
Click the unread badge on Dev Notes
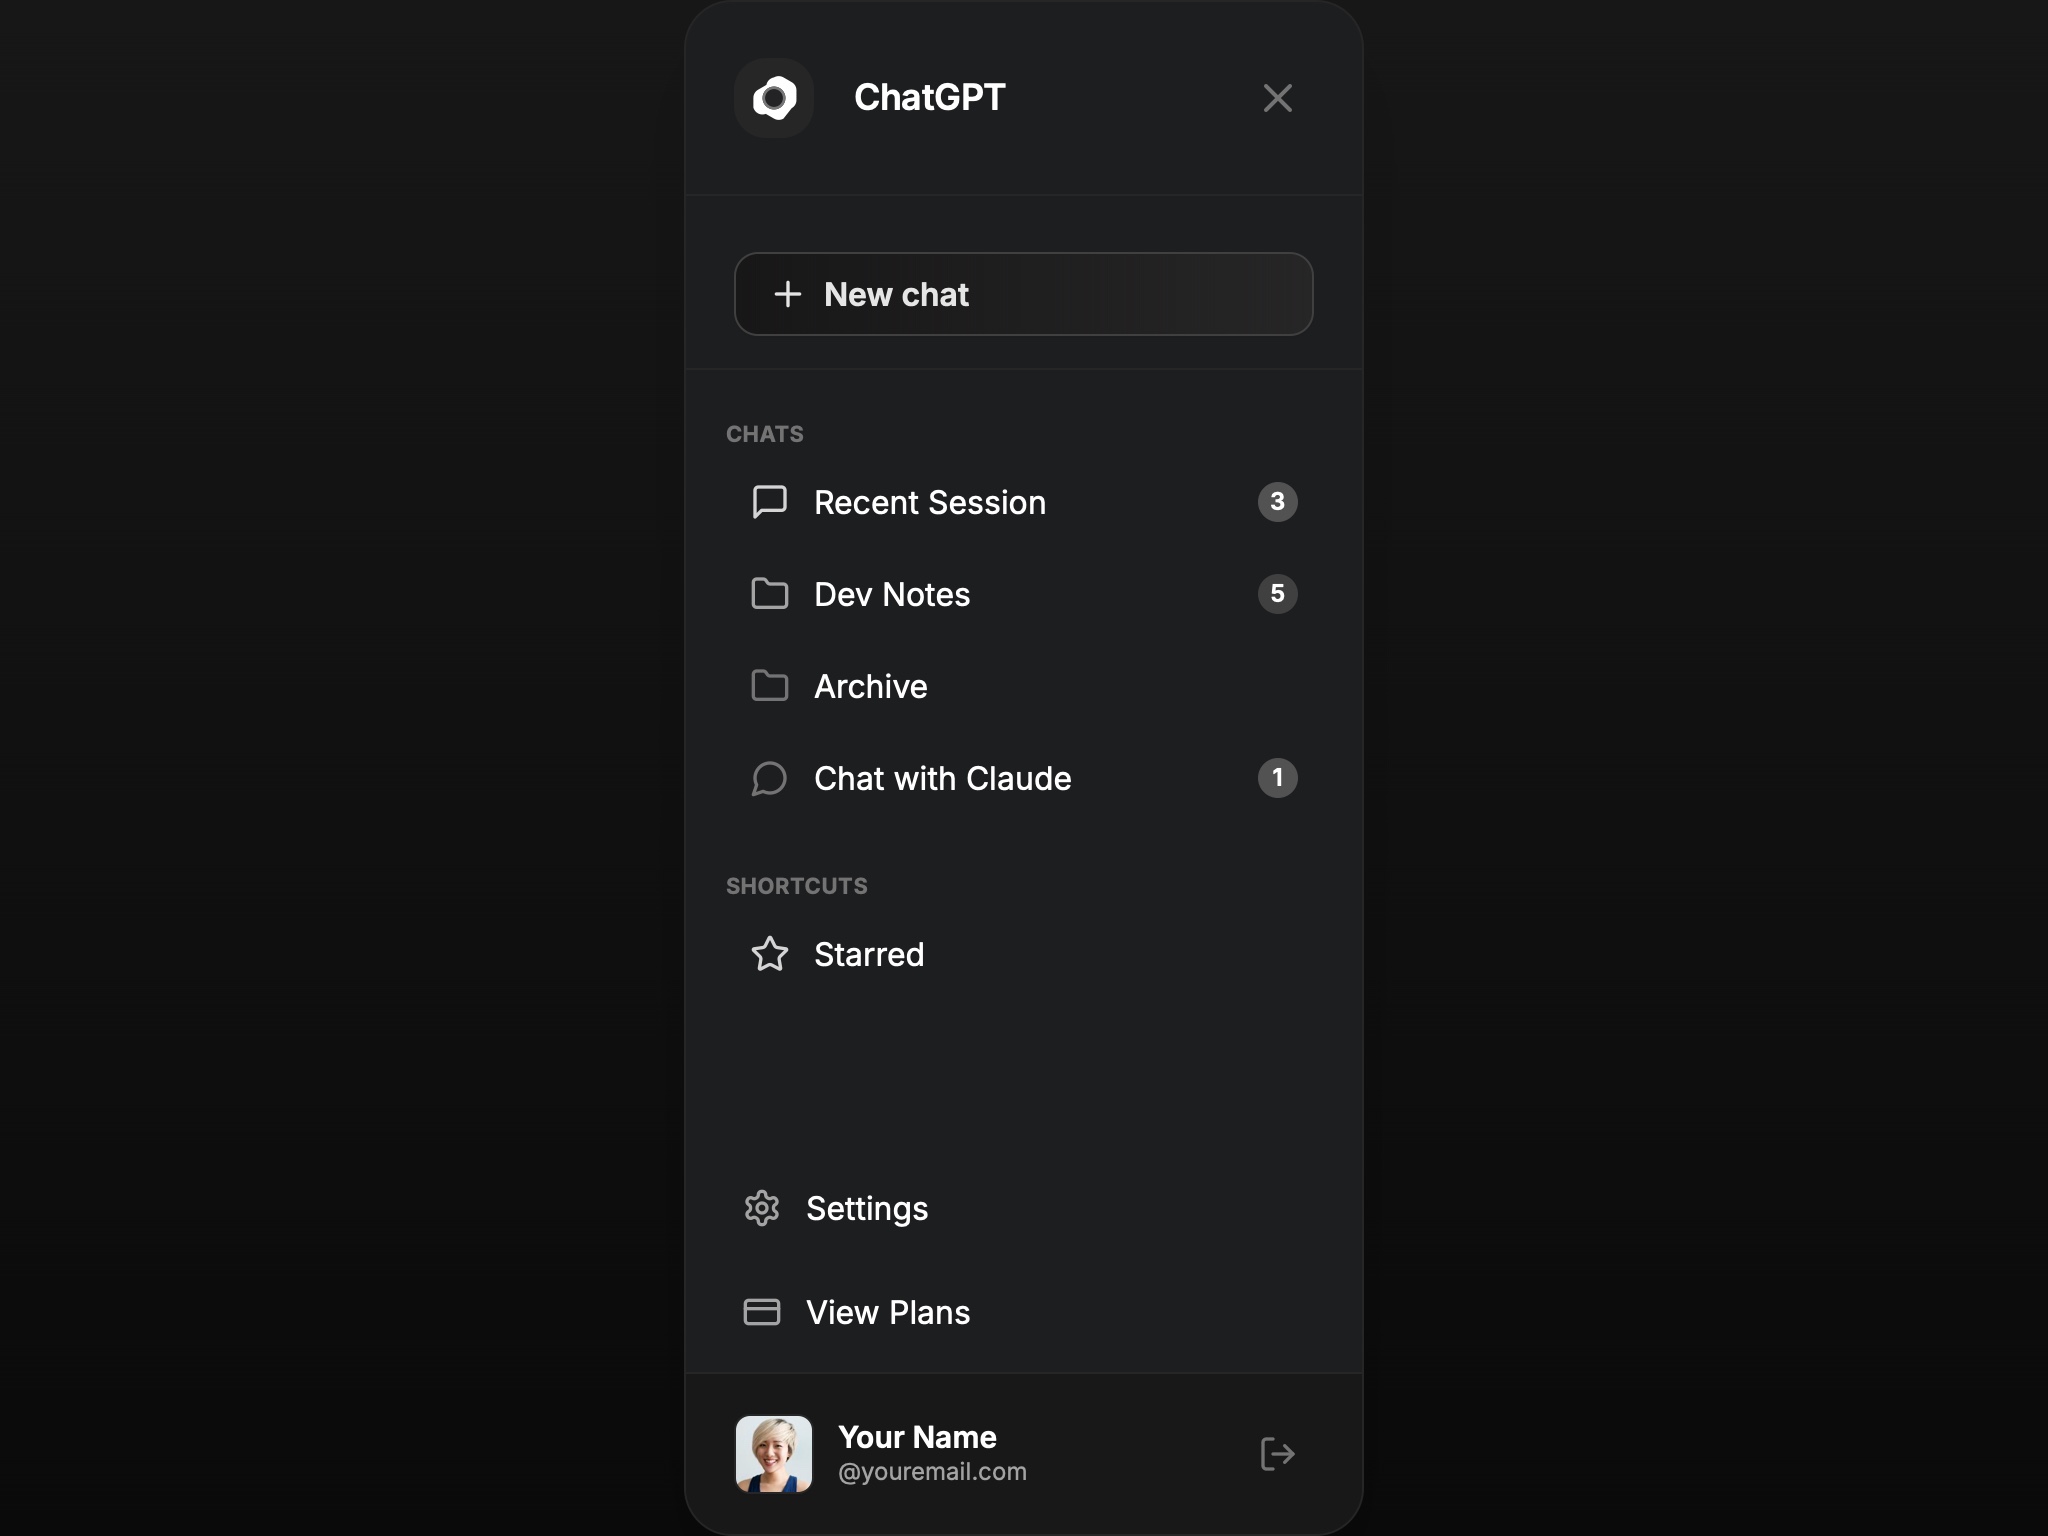(1277, 594)
